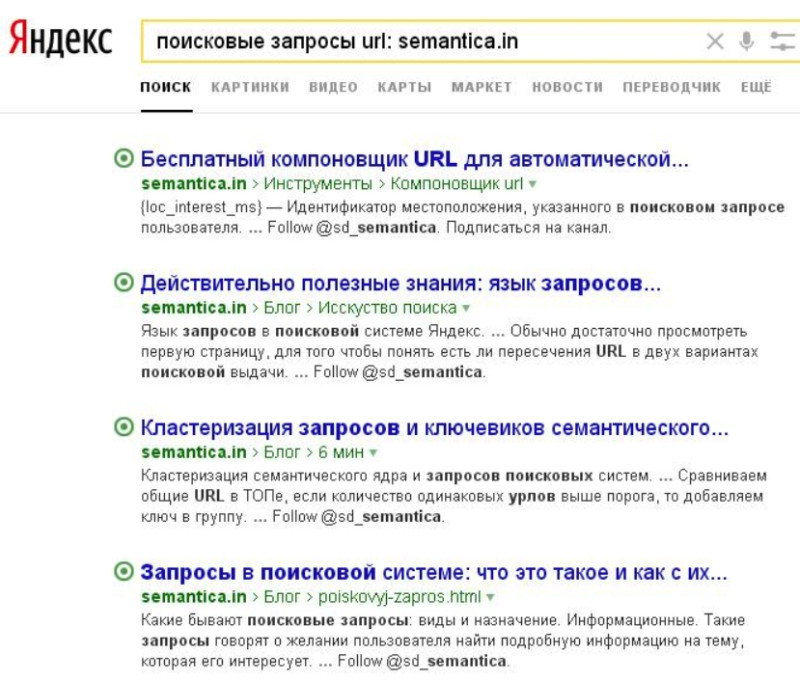Click 6 мин breadcrumb link
The height and width of the screenshot is (681, 800).
[x=341, y=452]
